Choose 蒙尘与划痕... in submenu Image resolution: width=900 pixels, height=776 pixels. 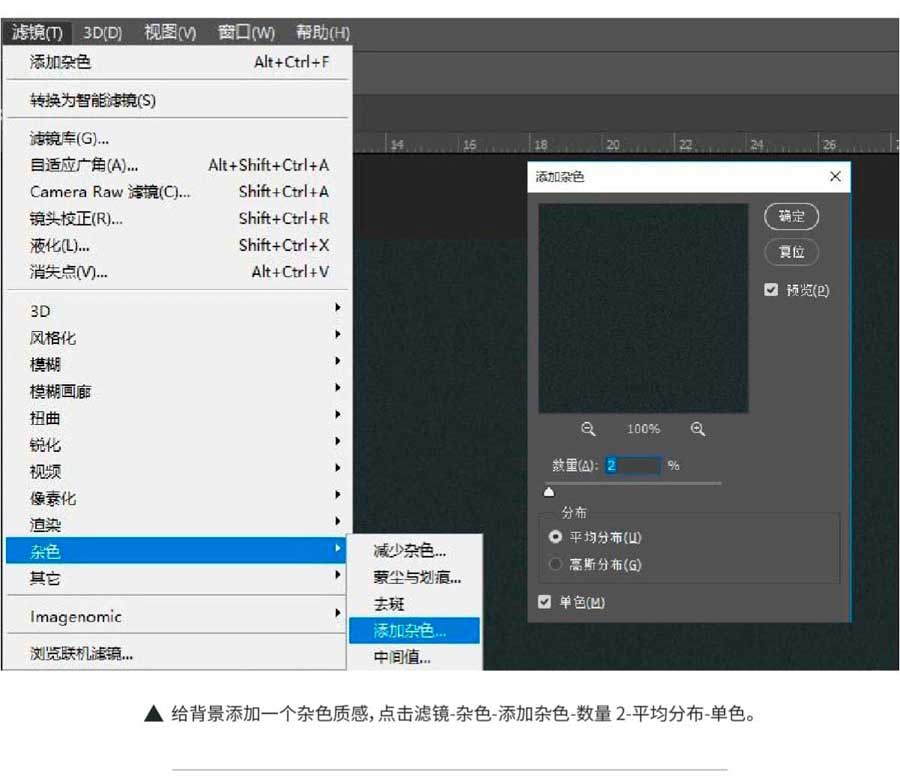pyautogui.click(x=414, y=577)
